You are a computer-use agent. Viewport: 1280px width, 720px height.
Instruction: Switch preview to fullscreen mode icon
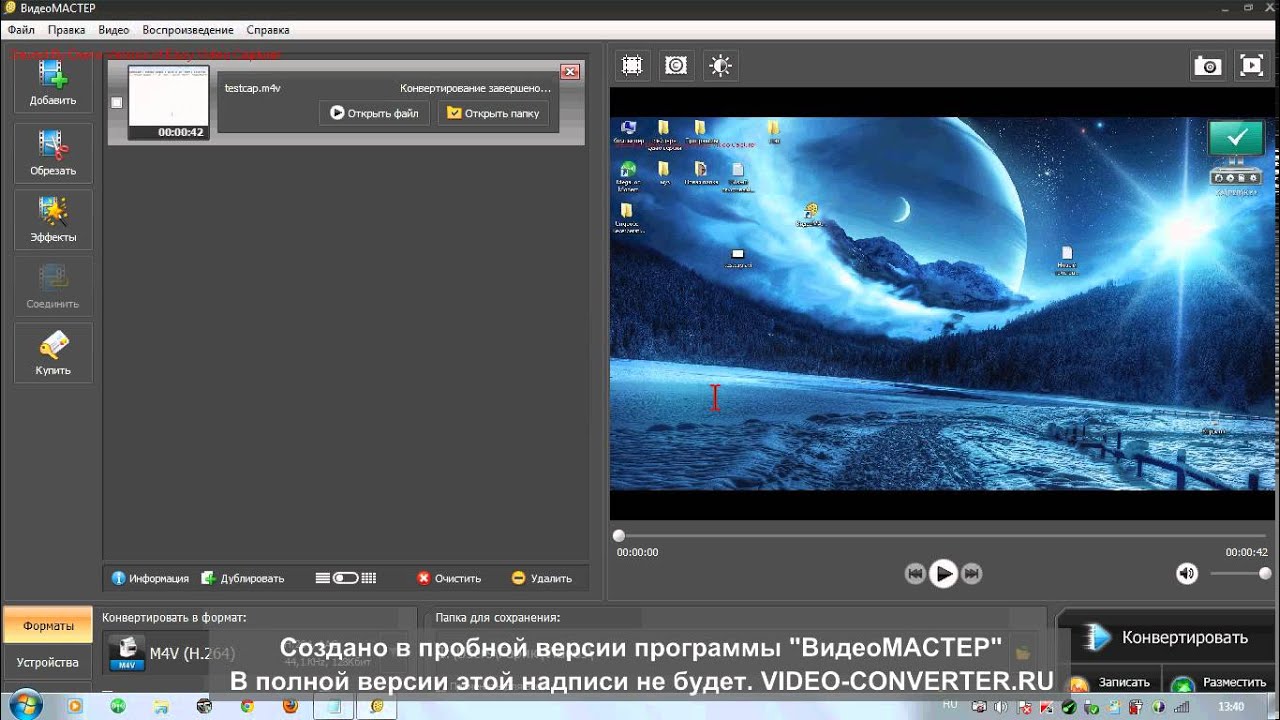(x=1251, y=66)
